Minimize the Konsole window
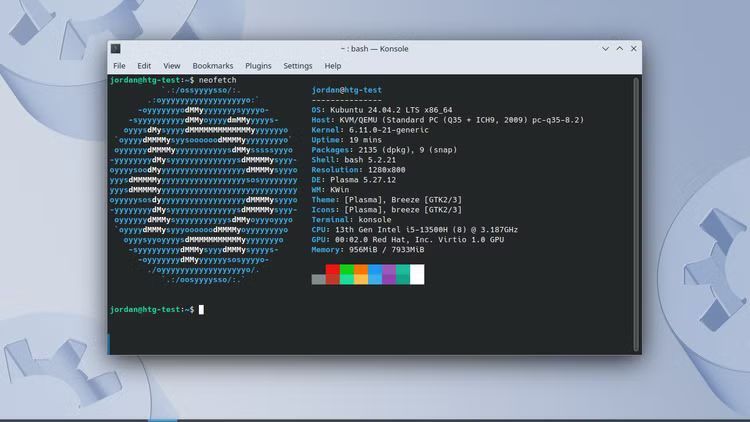The width and height of the screenshot is (750, 422). pyautogui.click(x=606, y=49)
